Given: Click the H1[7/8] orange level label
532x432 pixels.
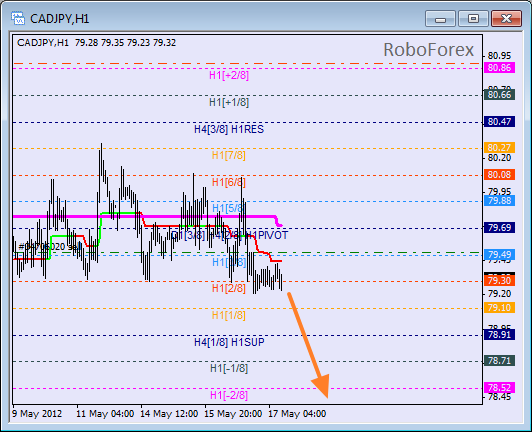Looking at the screenshot, I should 229,155.
